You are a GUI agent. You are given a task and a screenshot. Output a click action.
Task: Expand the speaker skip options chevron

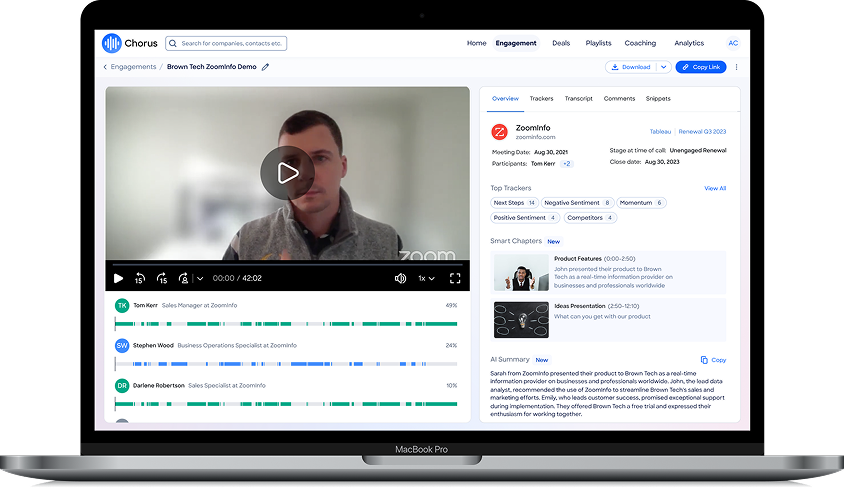pyautogui.click(x=200, y=278)
